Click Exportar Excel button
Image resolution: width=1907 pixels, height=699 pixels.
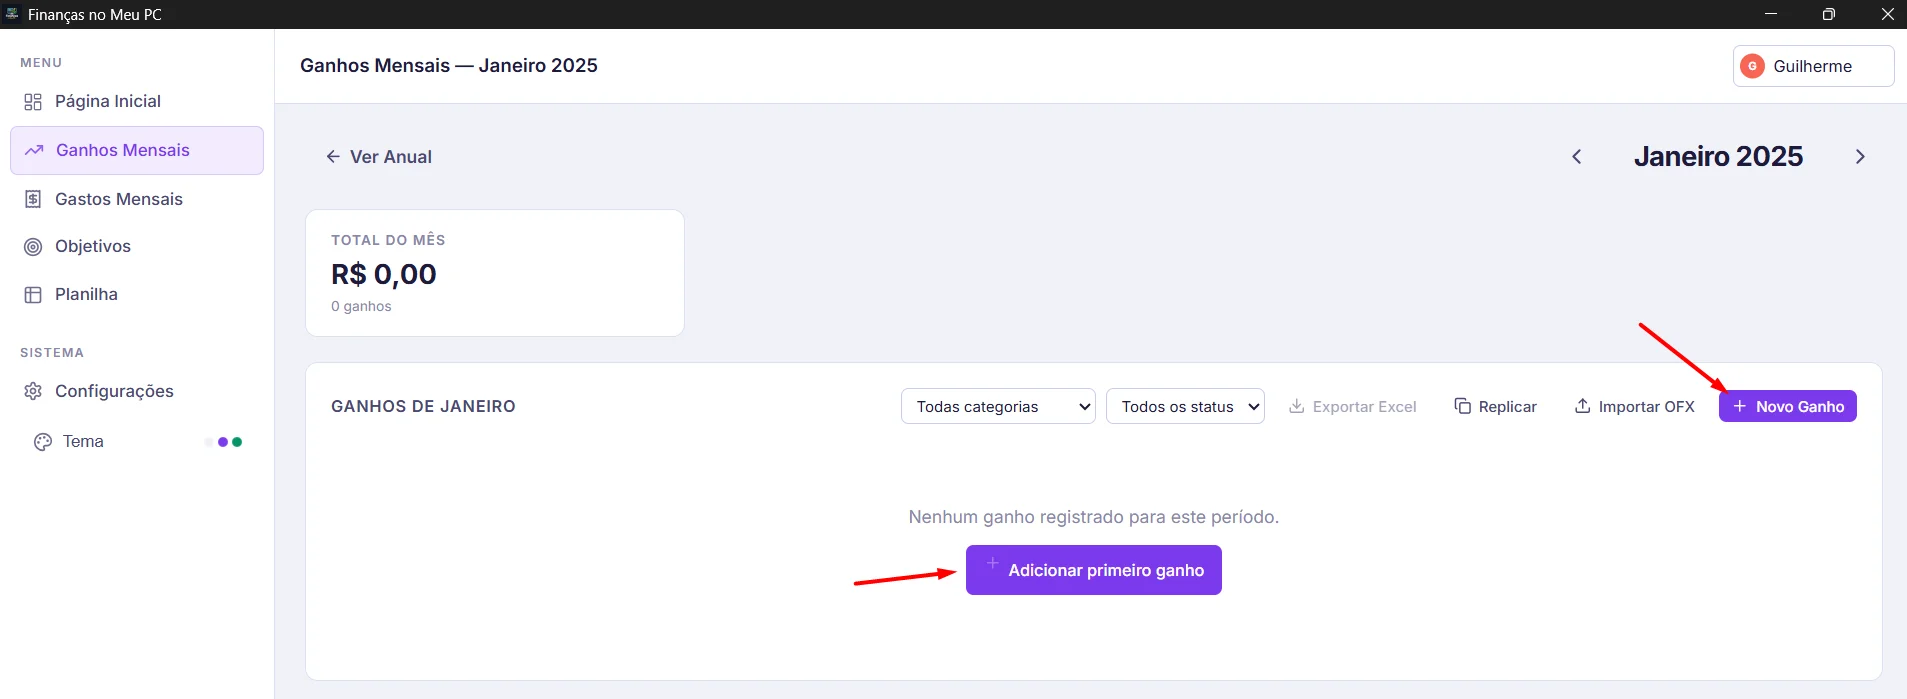[1352, 406]
